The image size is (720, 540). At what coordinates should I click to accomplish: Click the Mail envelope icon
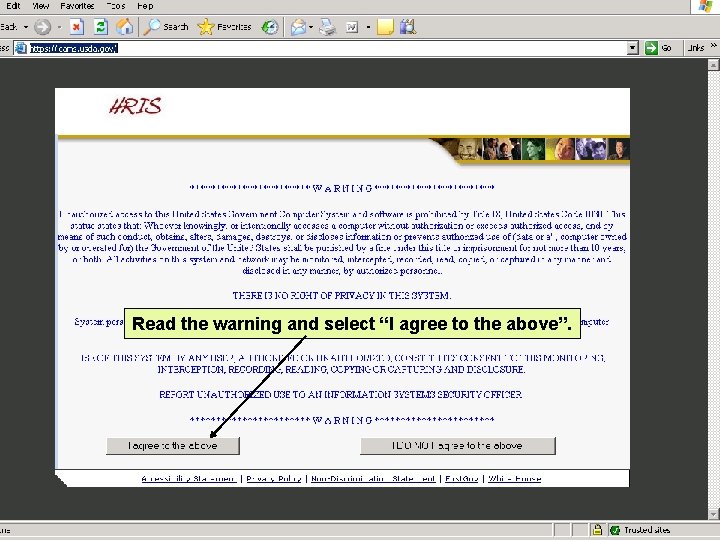(x=298, y=27)
